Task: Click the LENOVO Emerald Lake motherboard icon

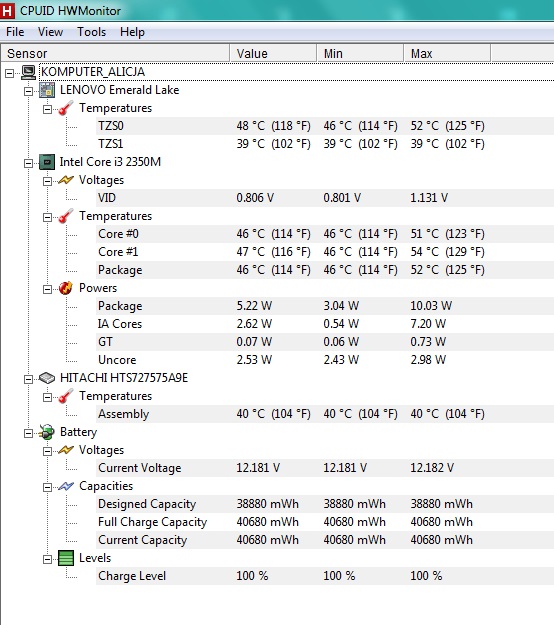Action: click(x=47, y=90)
